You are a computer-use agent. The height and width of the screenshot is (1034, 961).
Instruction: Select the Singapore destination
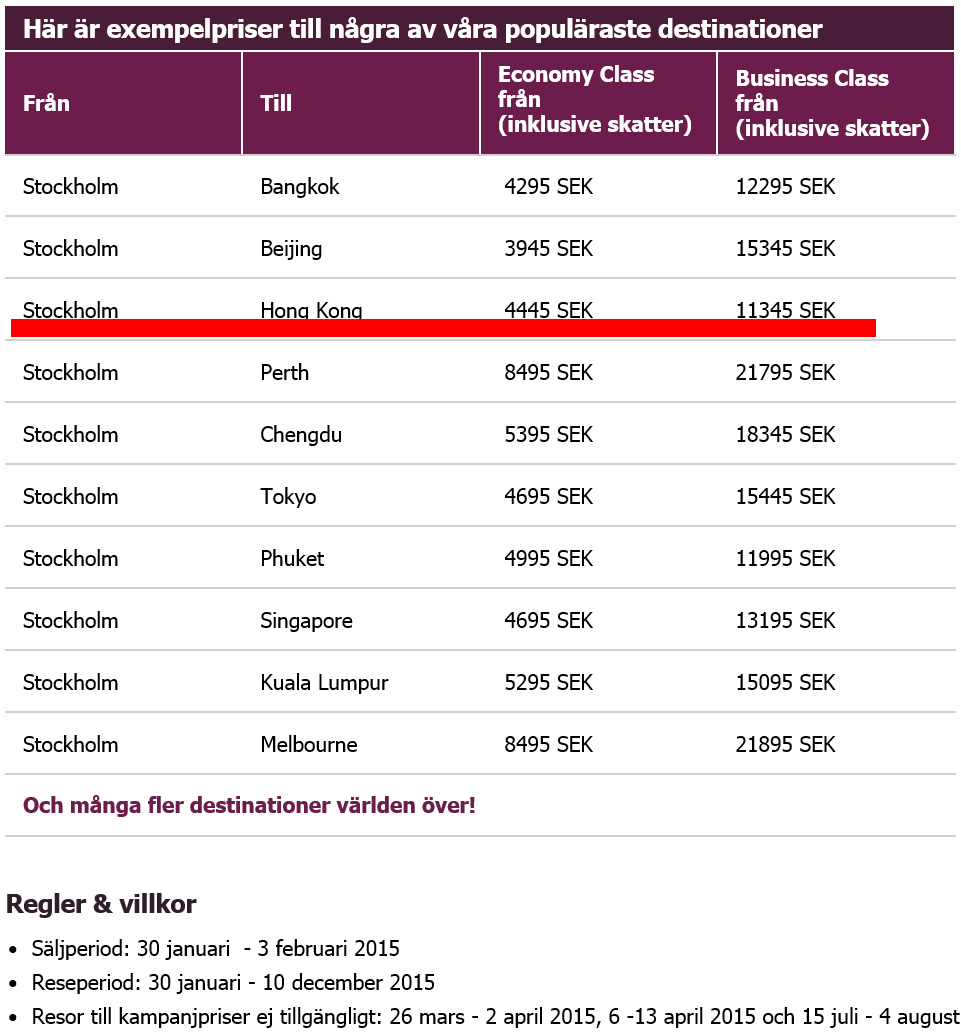point(306,621)
